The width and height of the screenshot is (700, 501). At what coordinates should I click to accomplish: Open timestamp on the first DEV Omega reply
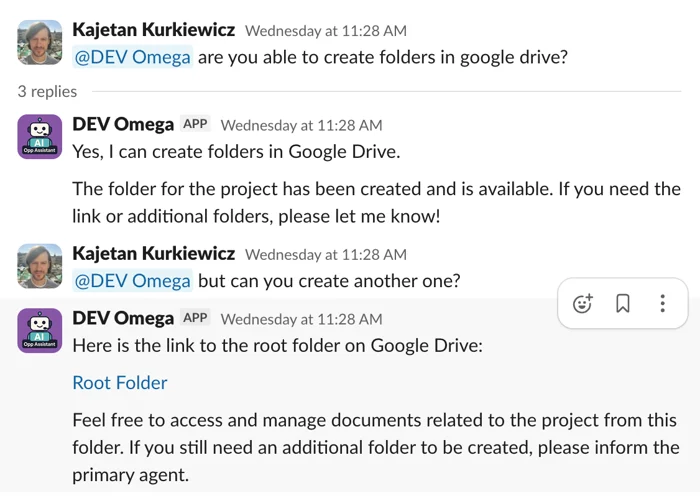(301, 125)
